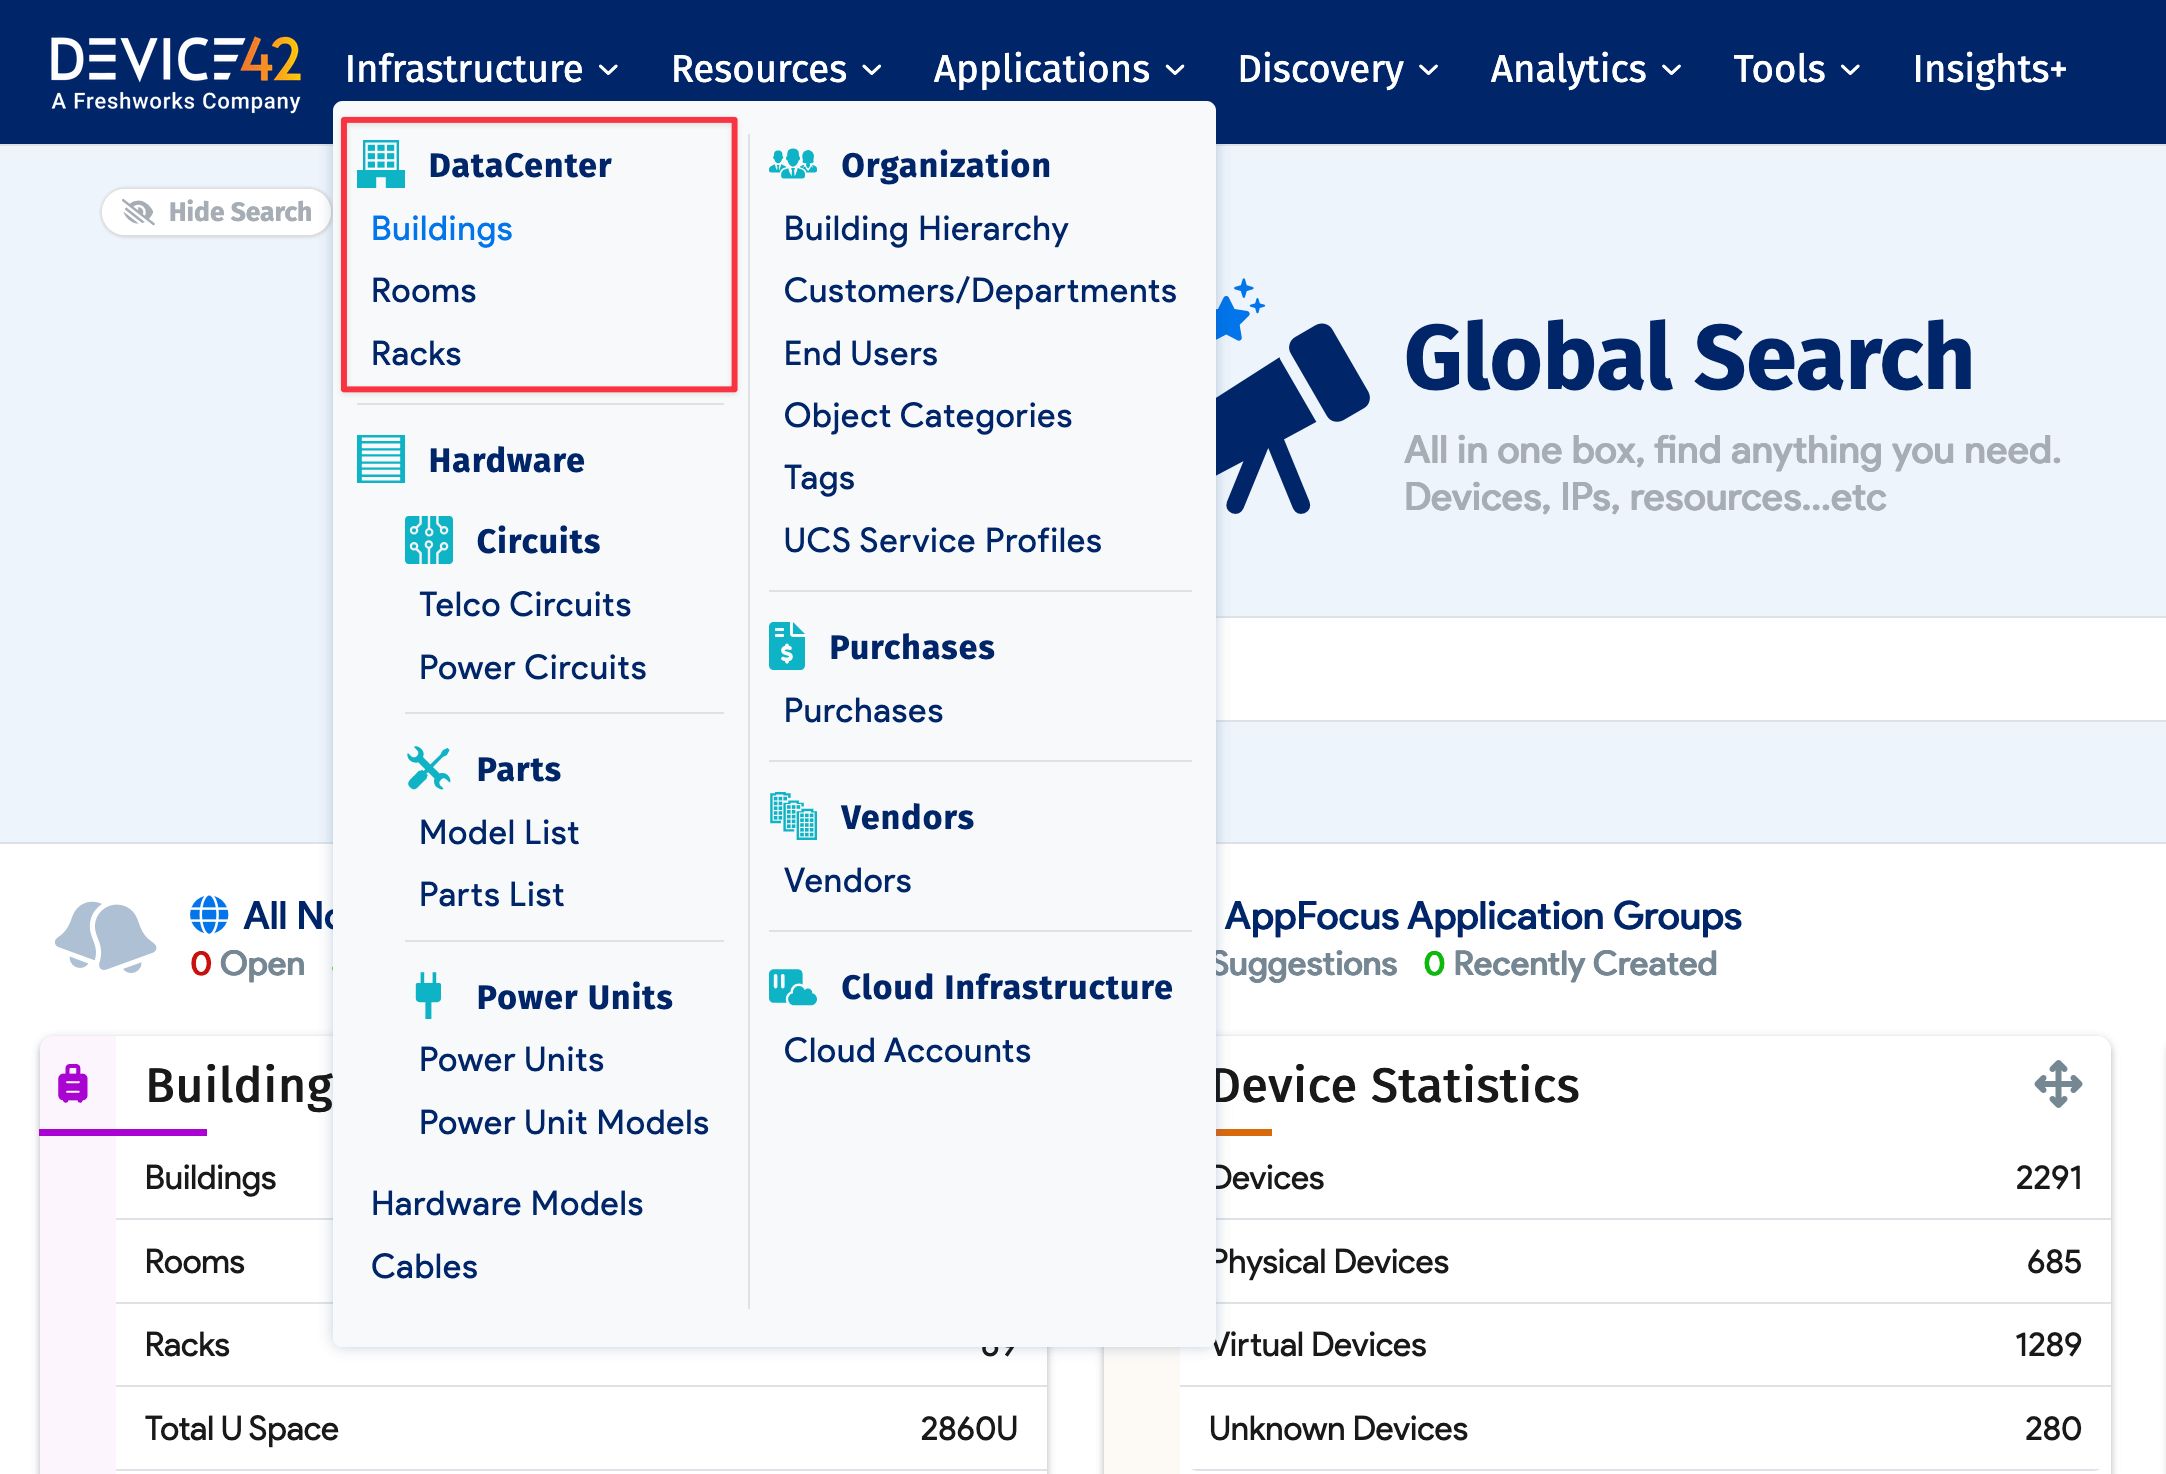Choose Power Unit Models menu entry

tap(564, 1122)
